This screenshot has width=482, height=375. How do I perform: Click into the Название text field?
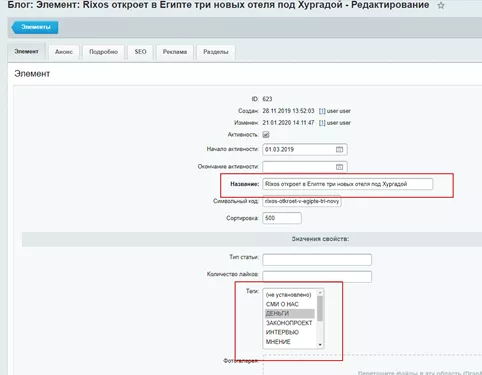point(347,184)
